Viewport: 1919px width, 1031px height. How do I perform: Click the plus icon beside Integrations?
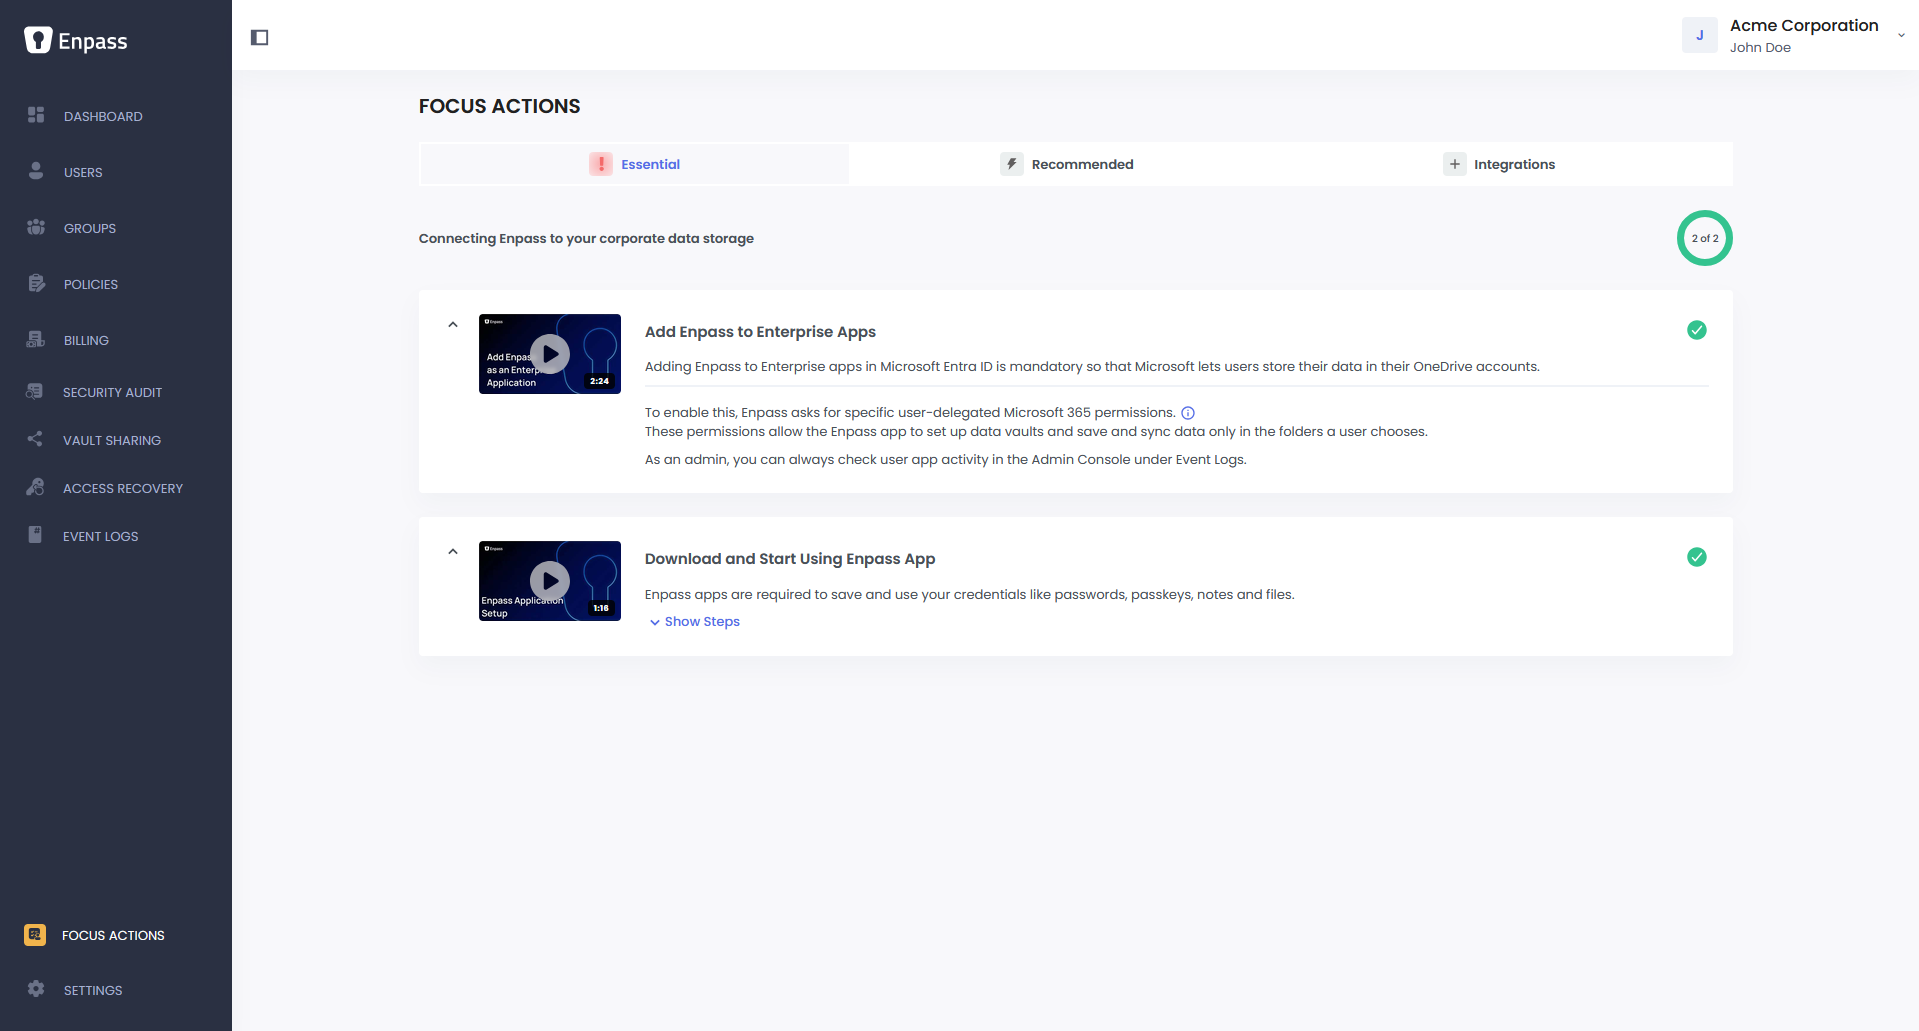click(1454, 164)
